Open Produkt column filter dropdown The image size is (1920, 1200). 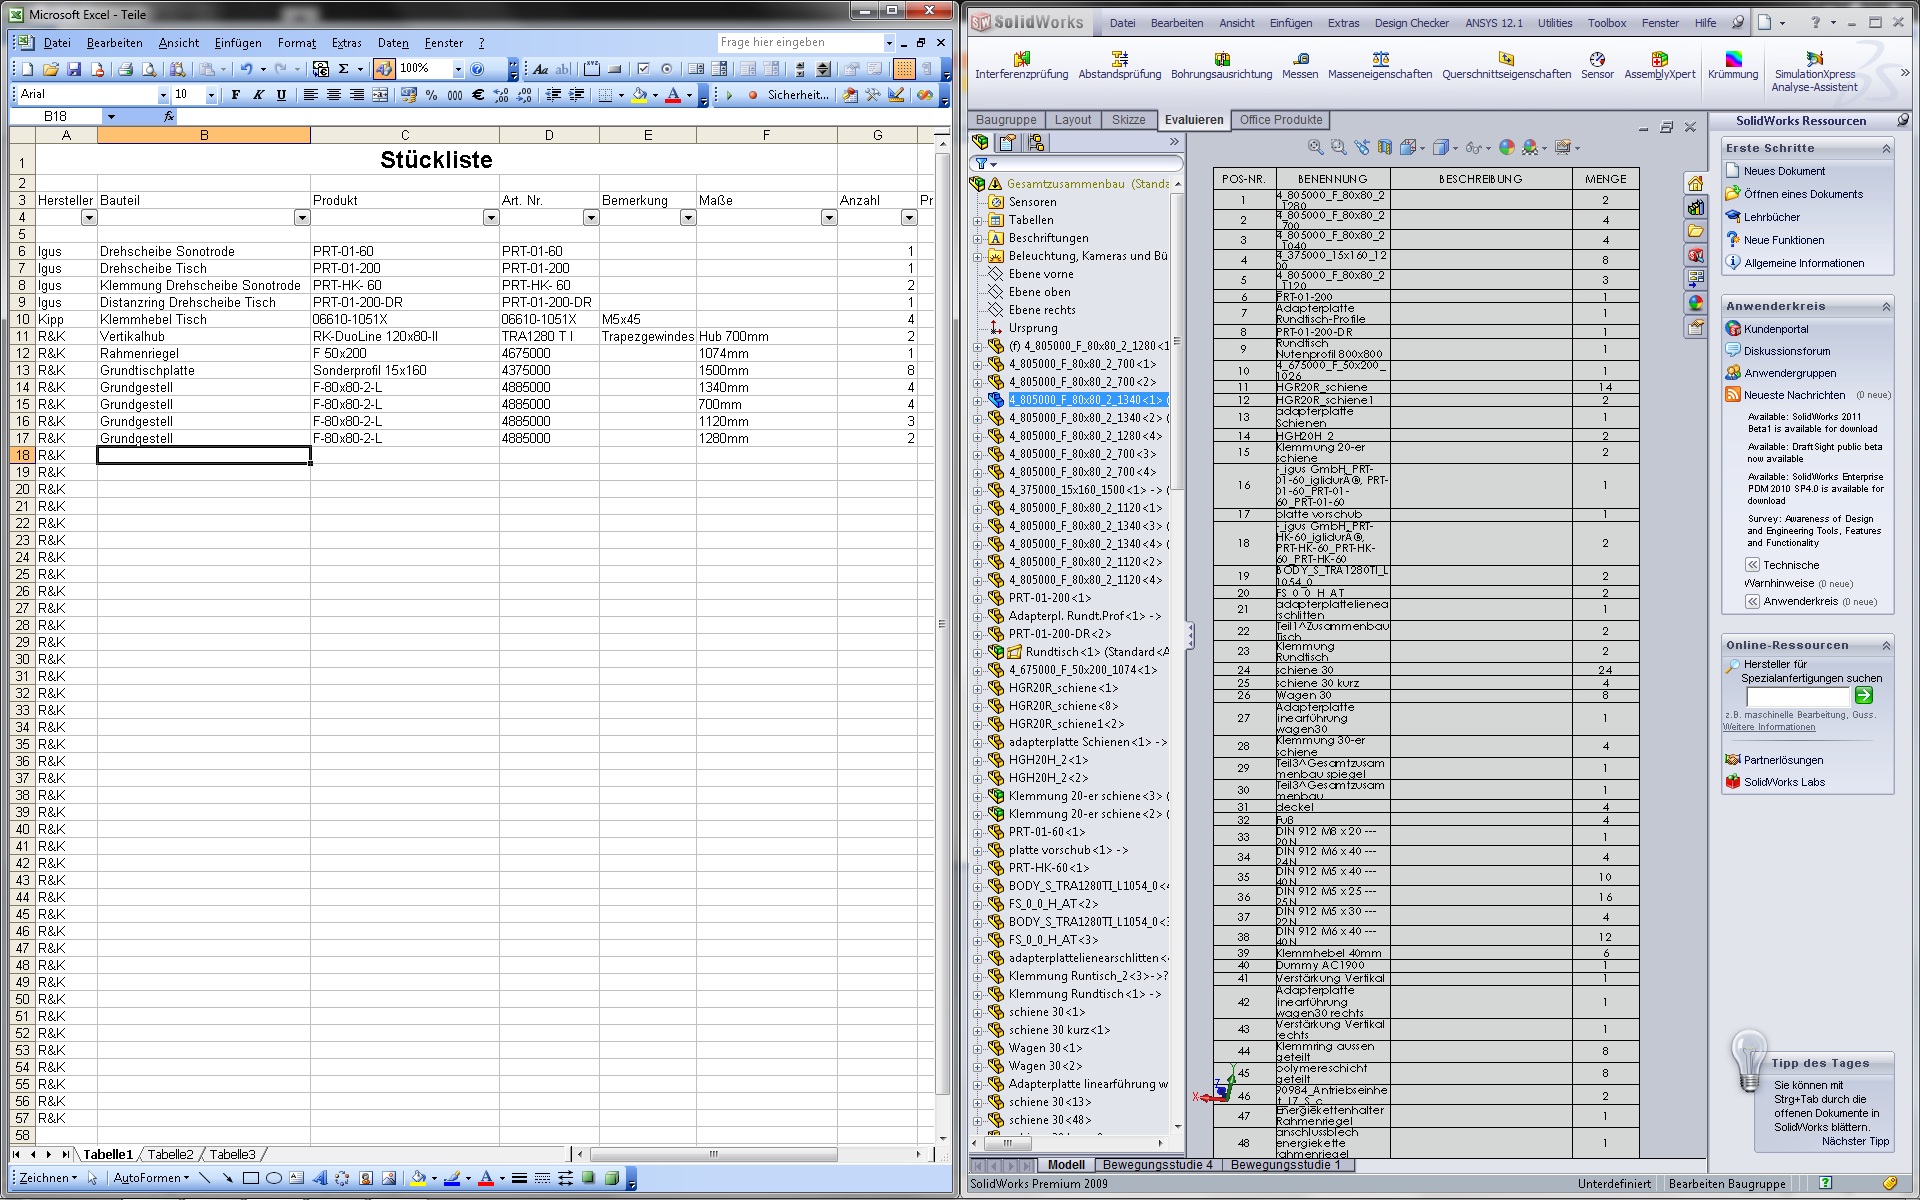click(491, 218)
